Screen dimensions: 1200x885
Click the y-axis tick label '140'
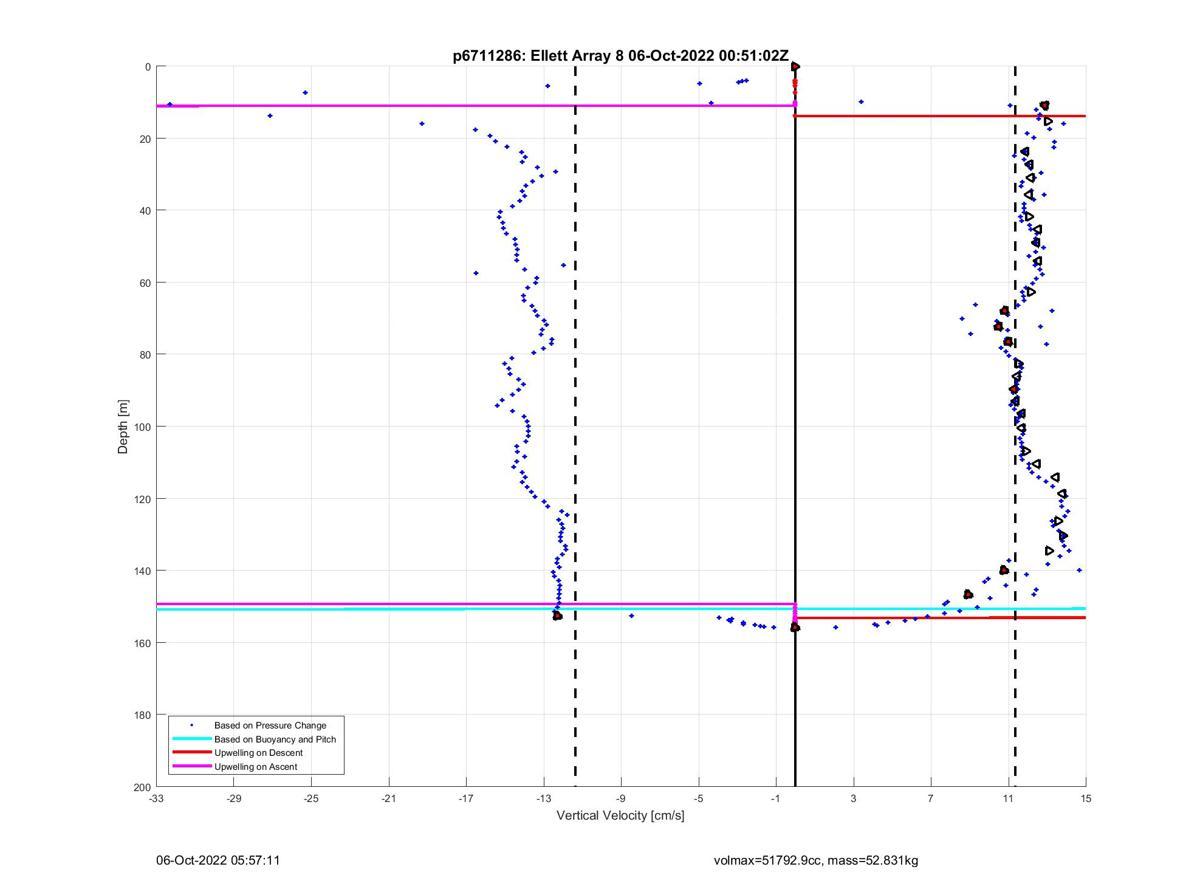[x=142, y=571]
